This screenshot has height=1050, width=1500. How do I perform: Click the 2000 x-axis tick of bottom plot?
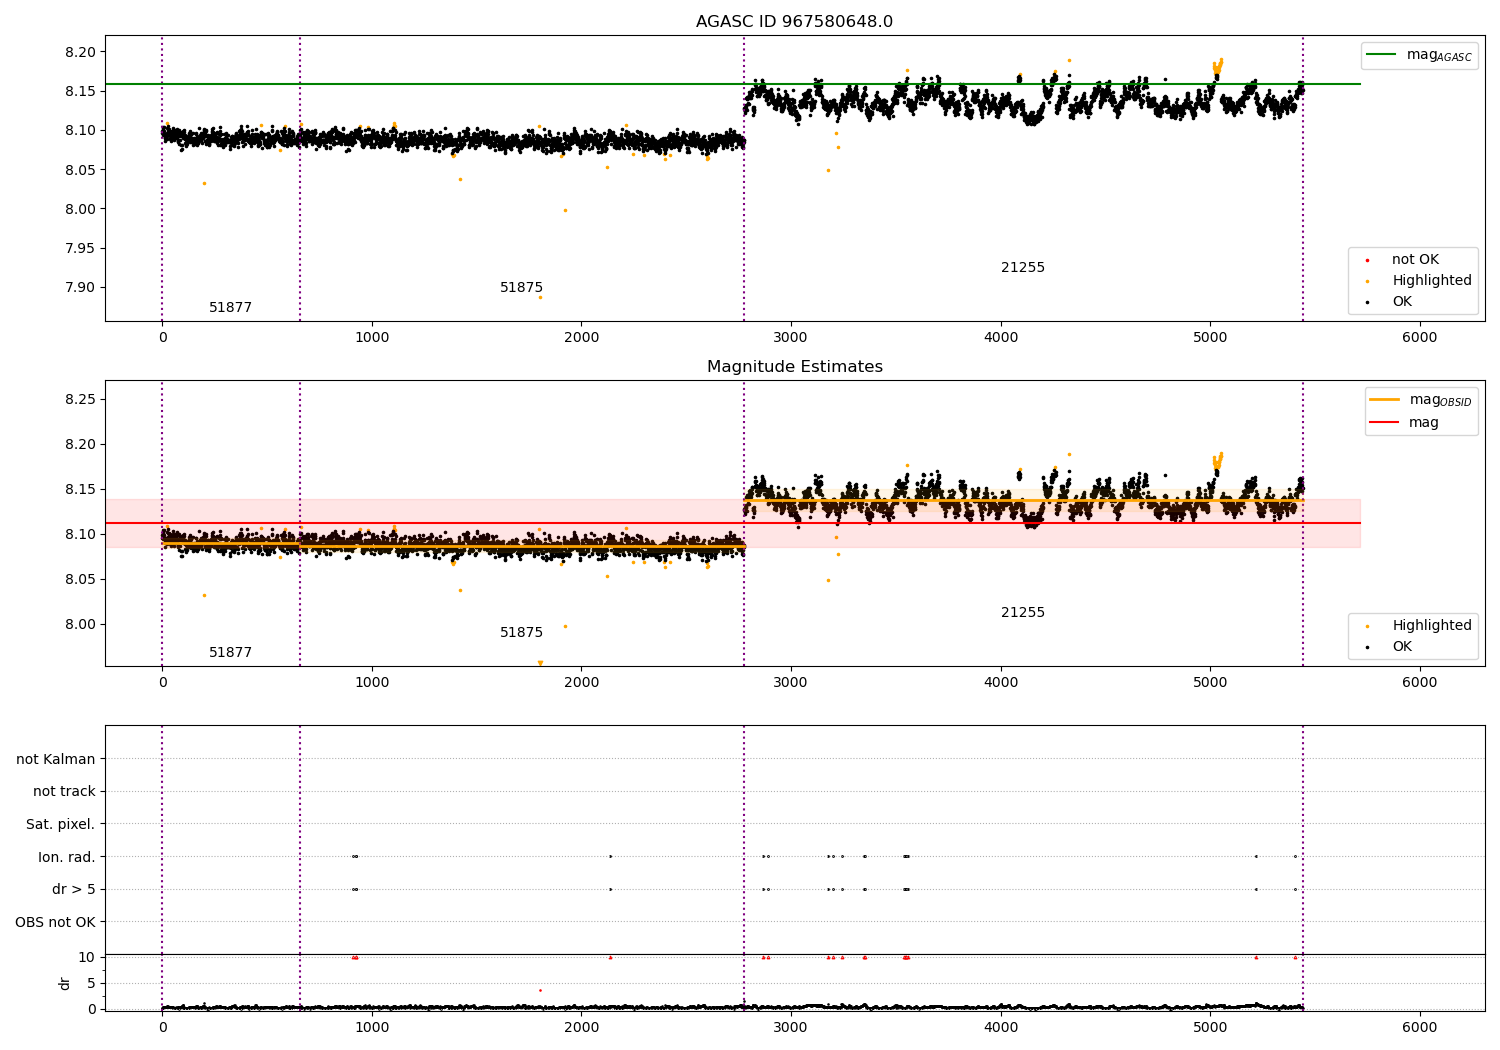click(x=581, y=1028)
